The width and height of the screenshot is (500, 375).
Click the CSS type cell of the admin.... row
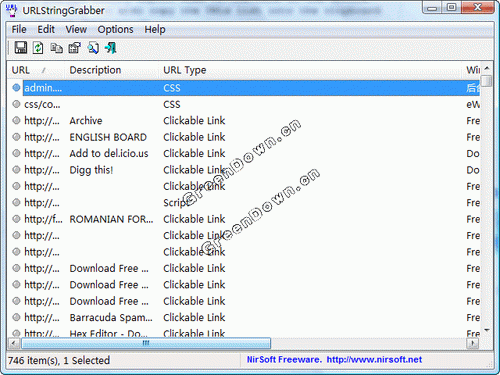172,88
